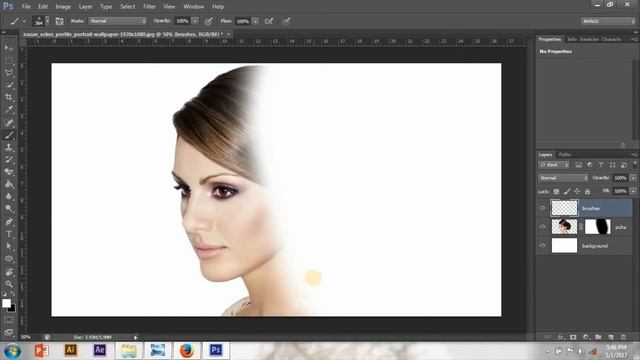
Task: Hide the background layer
Action: 542,246
